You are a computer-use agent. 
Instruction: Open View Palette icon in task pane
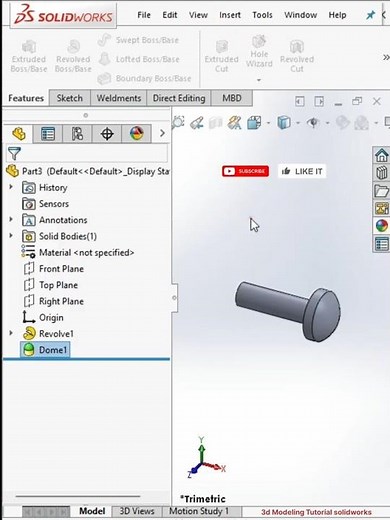(382, 209)
